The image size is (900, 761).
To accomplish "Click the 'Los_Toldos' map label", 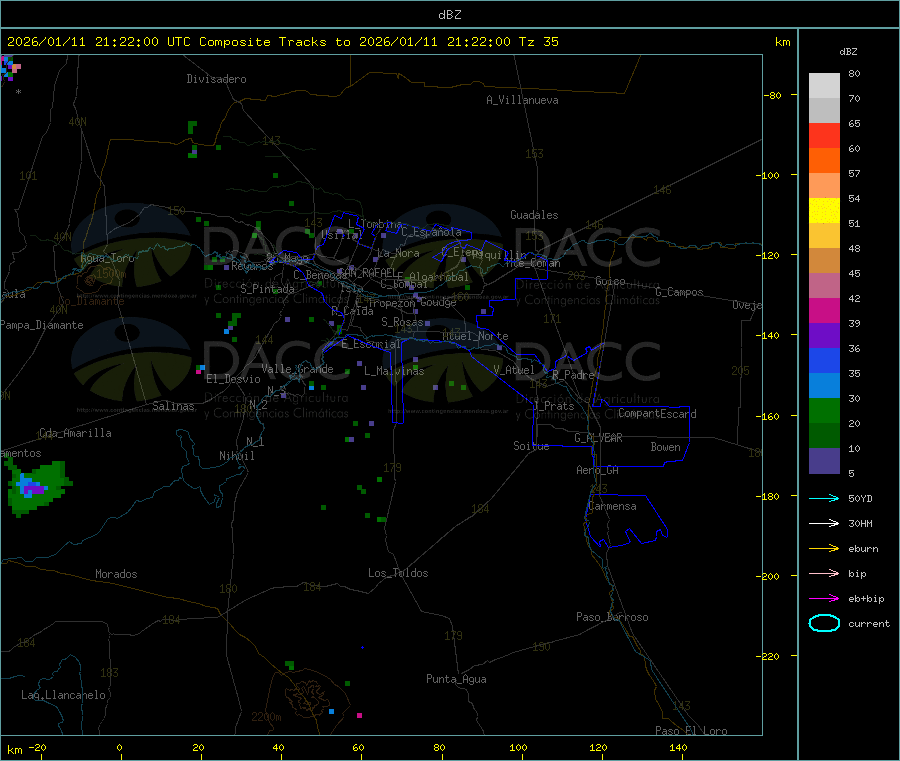I will click(398, 573).
